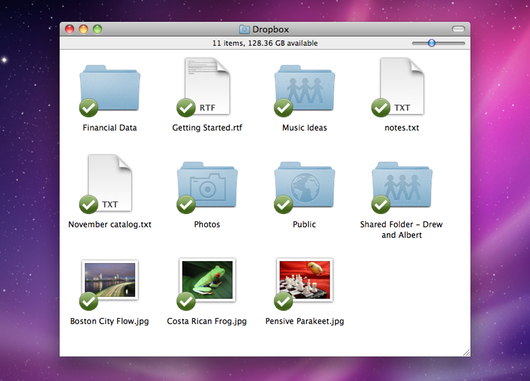
Task: Click the Getting Started.rtf filename label
Action: pyautogui.click(x=207, y=128)
